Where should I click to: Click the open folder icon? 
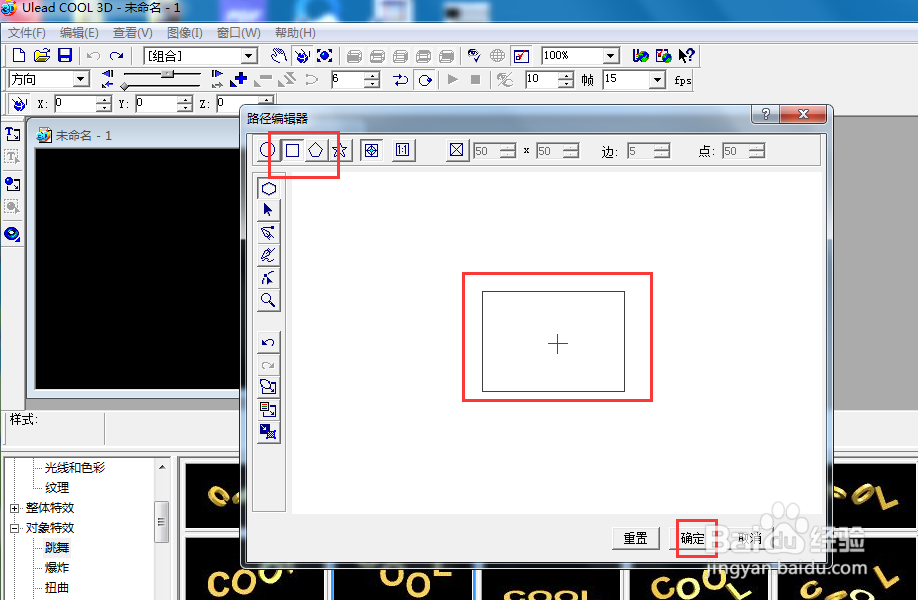pos(42,56)
